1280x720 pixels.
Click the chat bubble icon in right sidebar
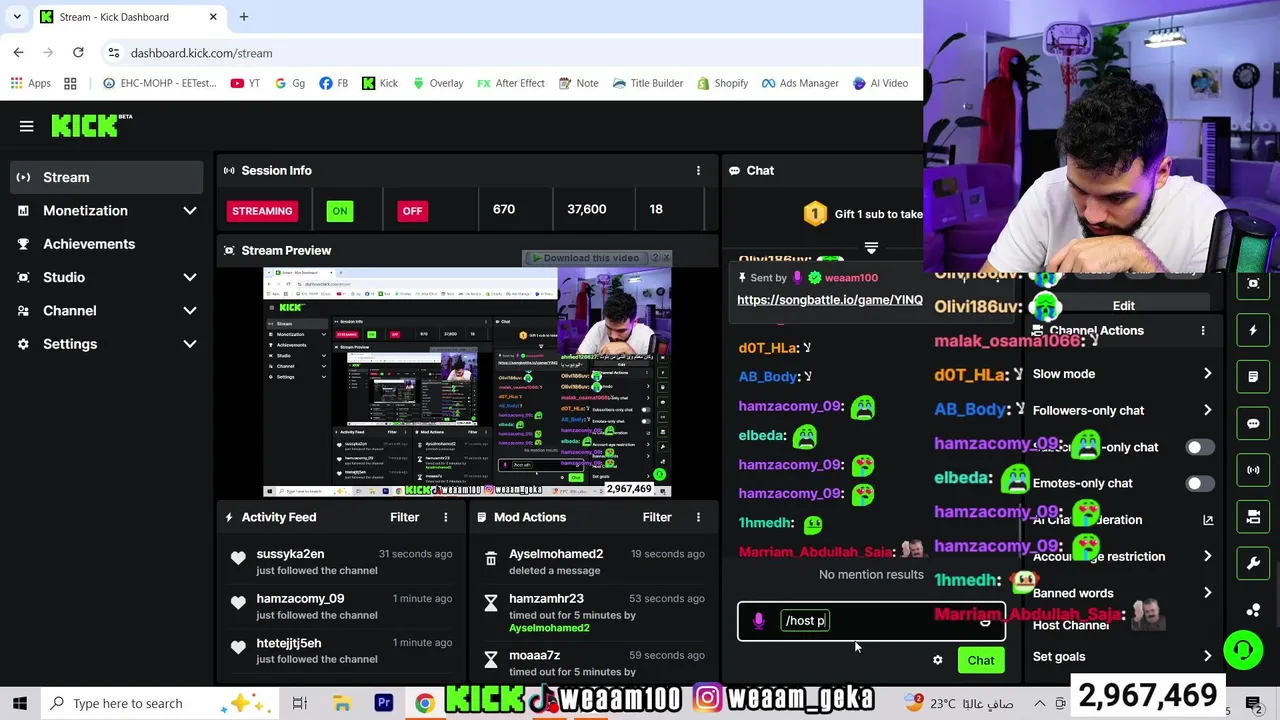tap(1253, 423)
